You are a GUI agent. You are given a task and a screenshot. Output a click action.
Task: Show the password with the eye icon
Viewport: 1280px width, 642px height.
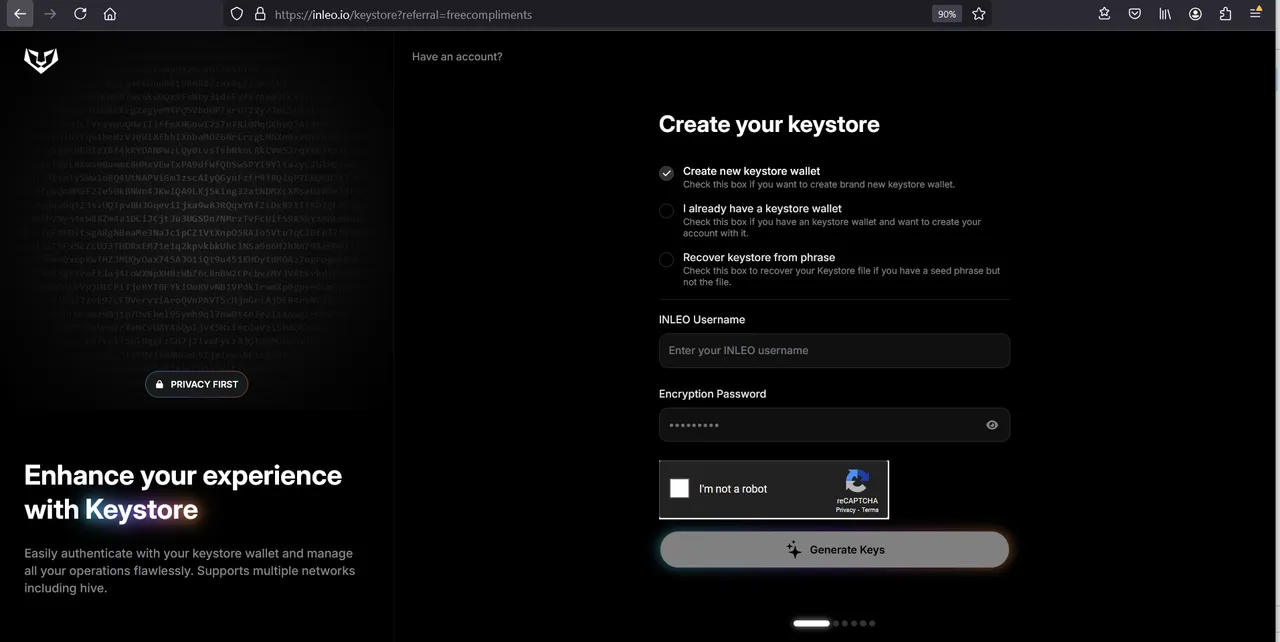coord(992,425)
